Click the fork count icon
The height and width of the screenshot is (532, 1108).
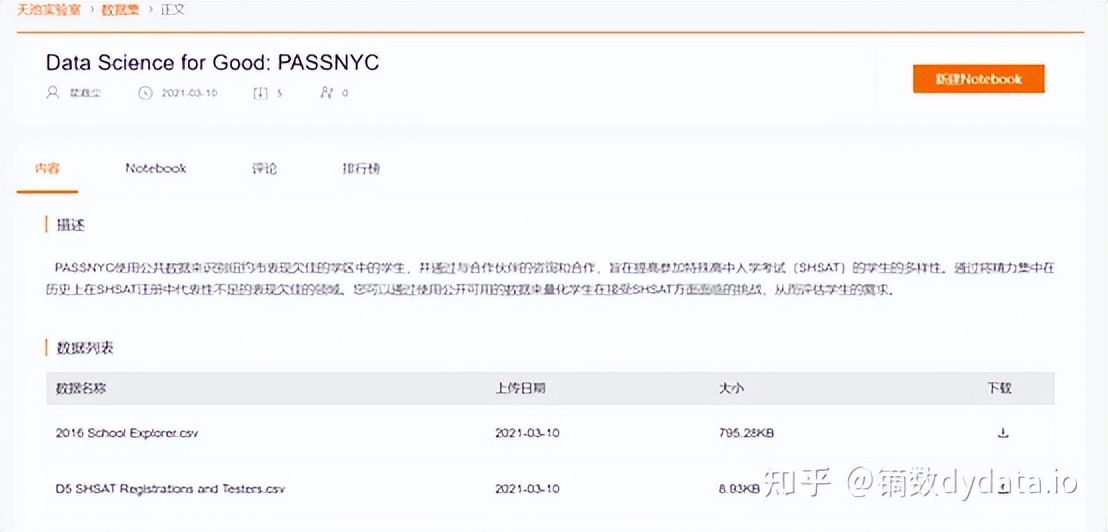coord(325,93)
